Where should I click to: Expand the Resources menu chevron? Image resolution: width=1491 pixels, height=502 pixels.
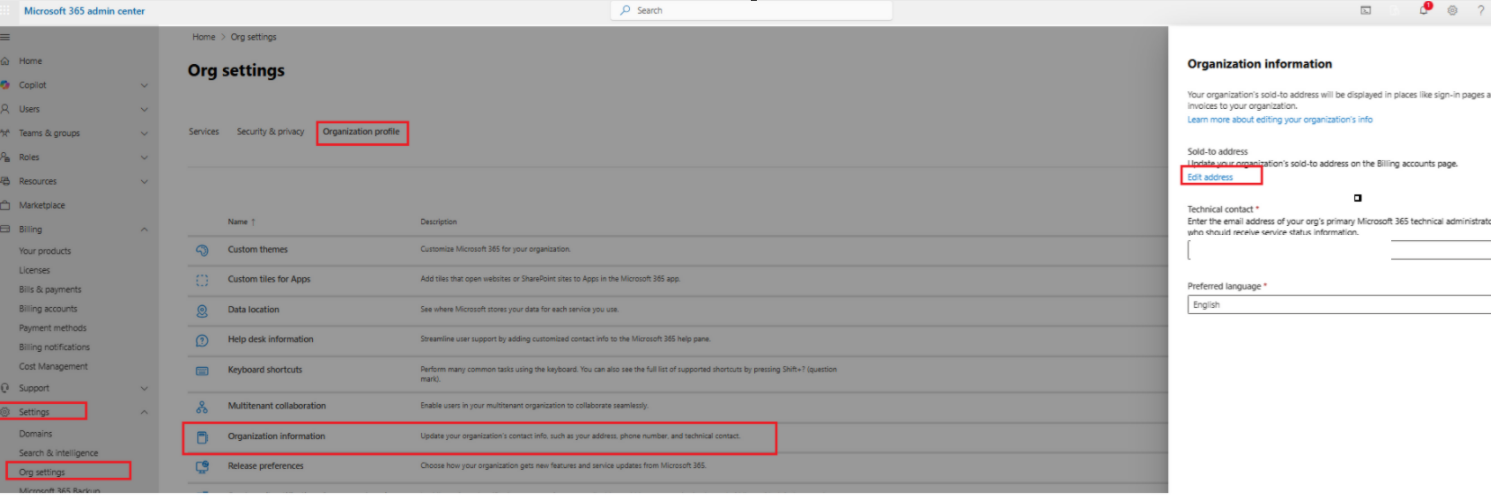144,181
